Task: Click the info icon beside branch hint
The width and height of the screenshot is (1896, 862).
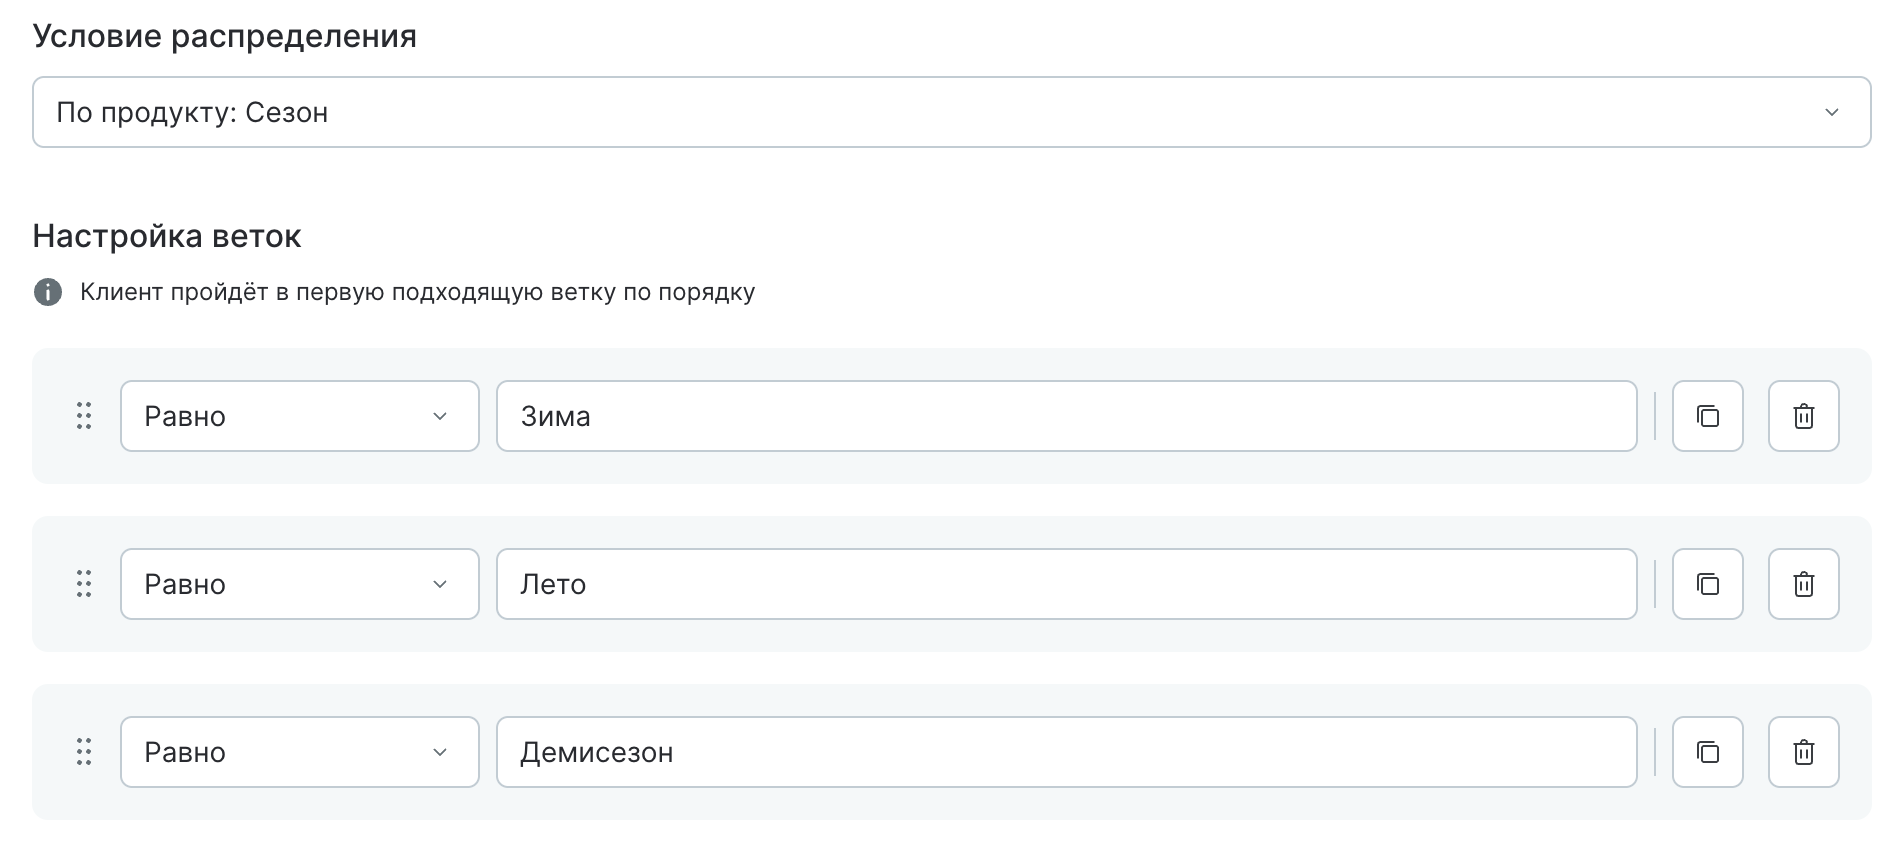Action: (48, 292)
